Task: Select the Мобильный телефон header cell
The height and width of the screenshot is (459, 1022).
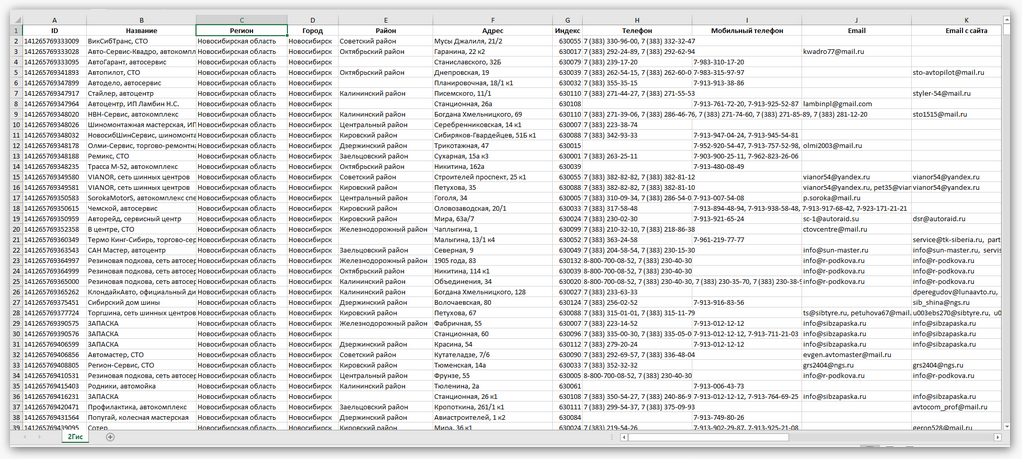Action: [746, 30]
